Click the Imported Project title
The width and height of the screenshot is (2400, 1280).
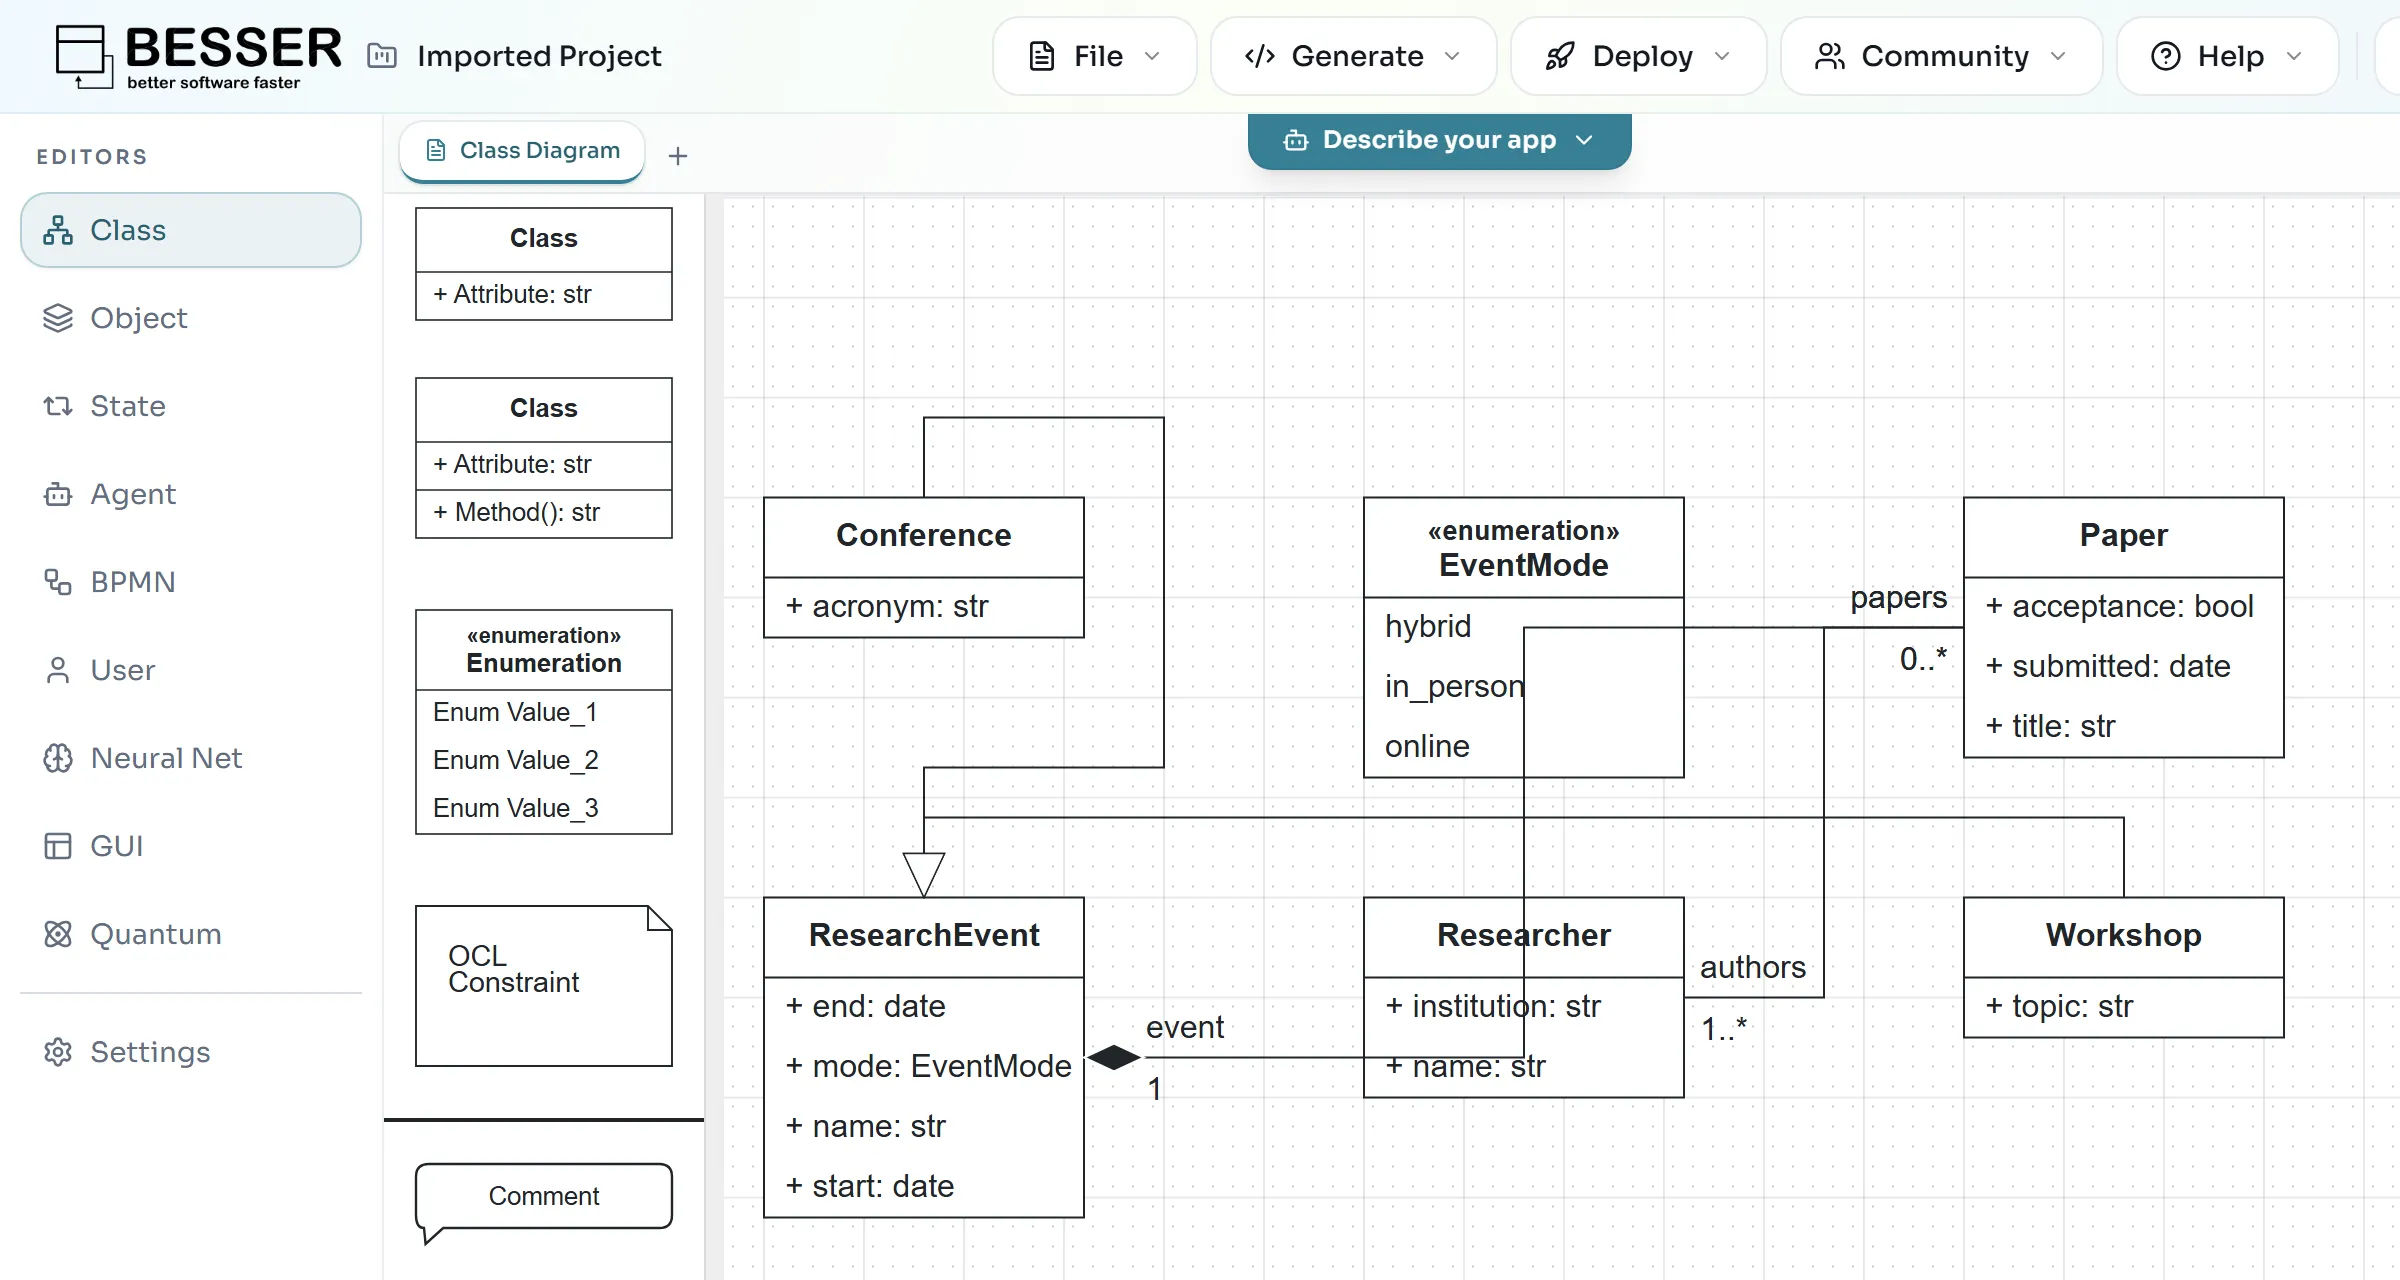coord(539,56)
